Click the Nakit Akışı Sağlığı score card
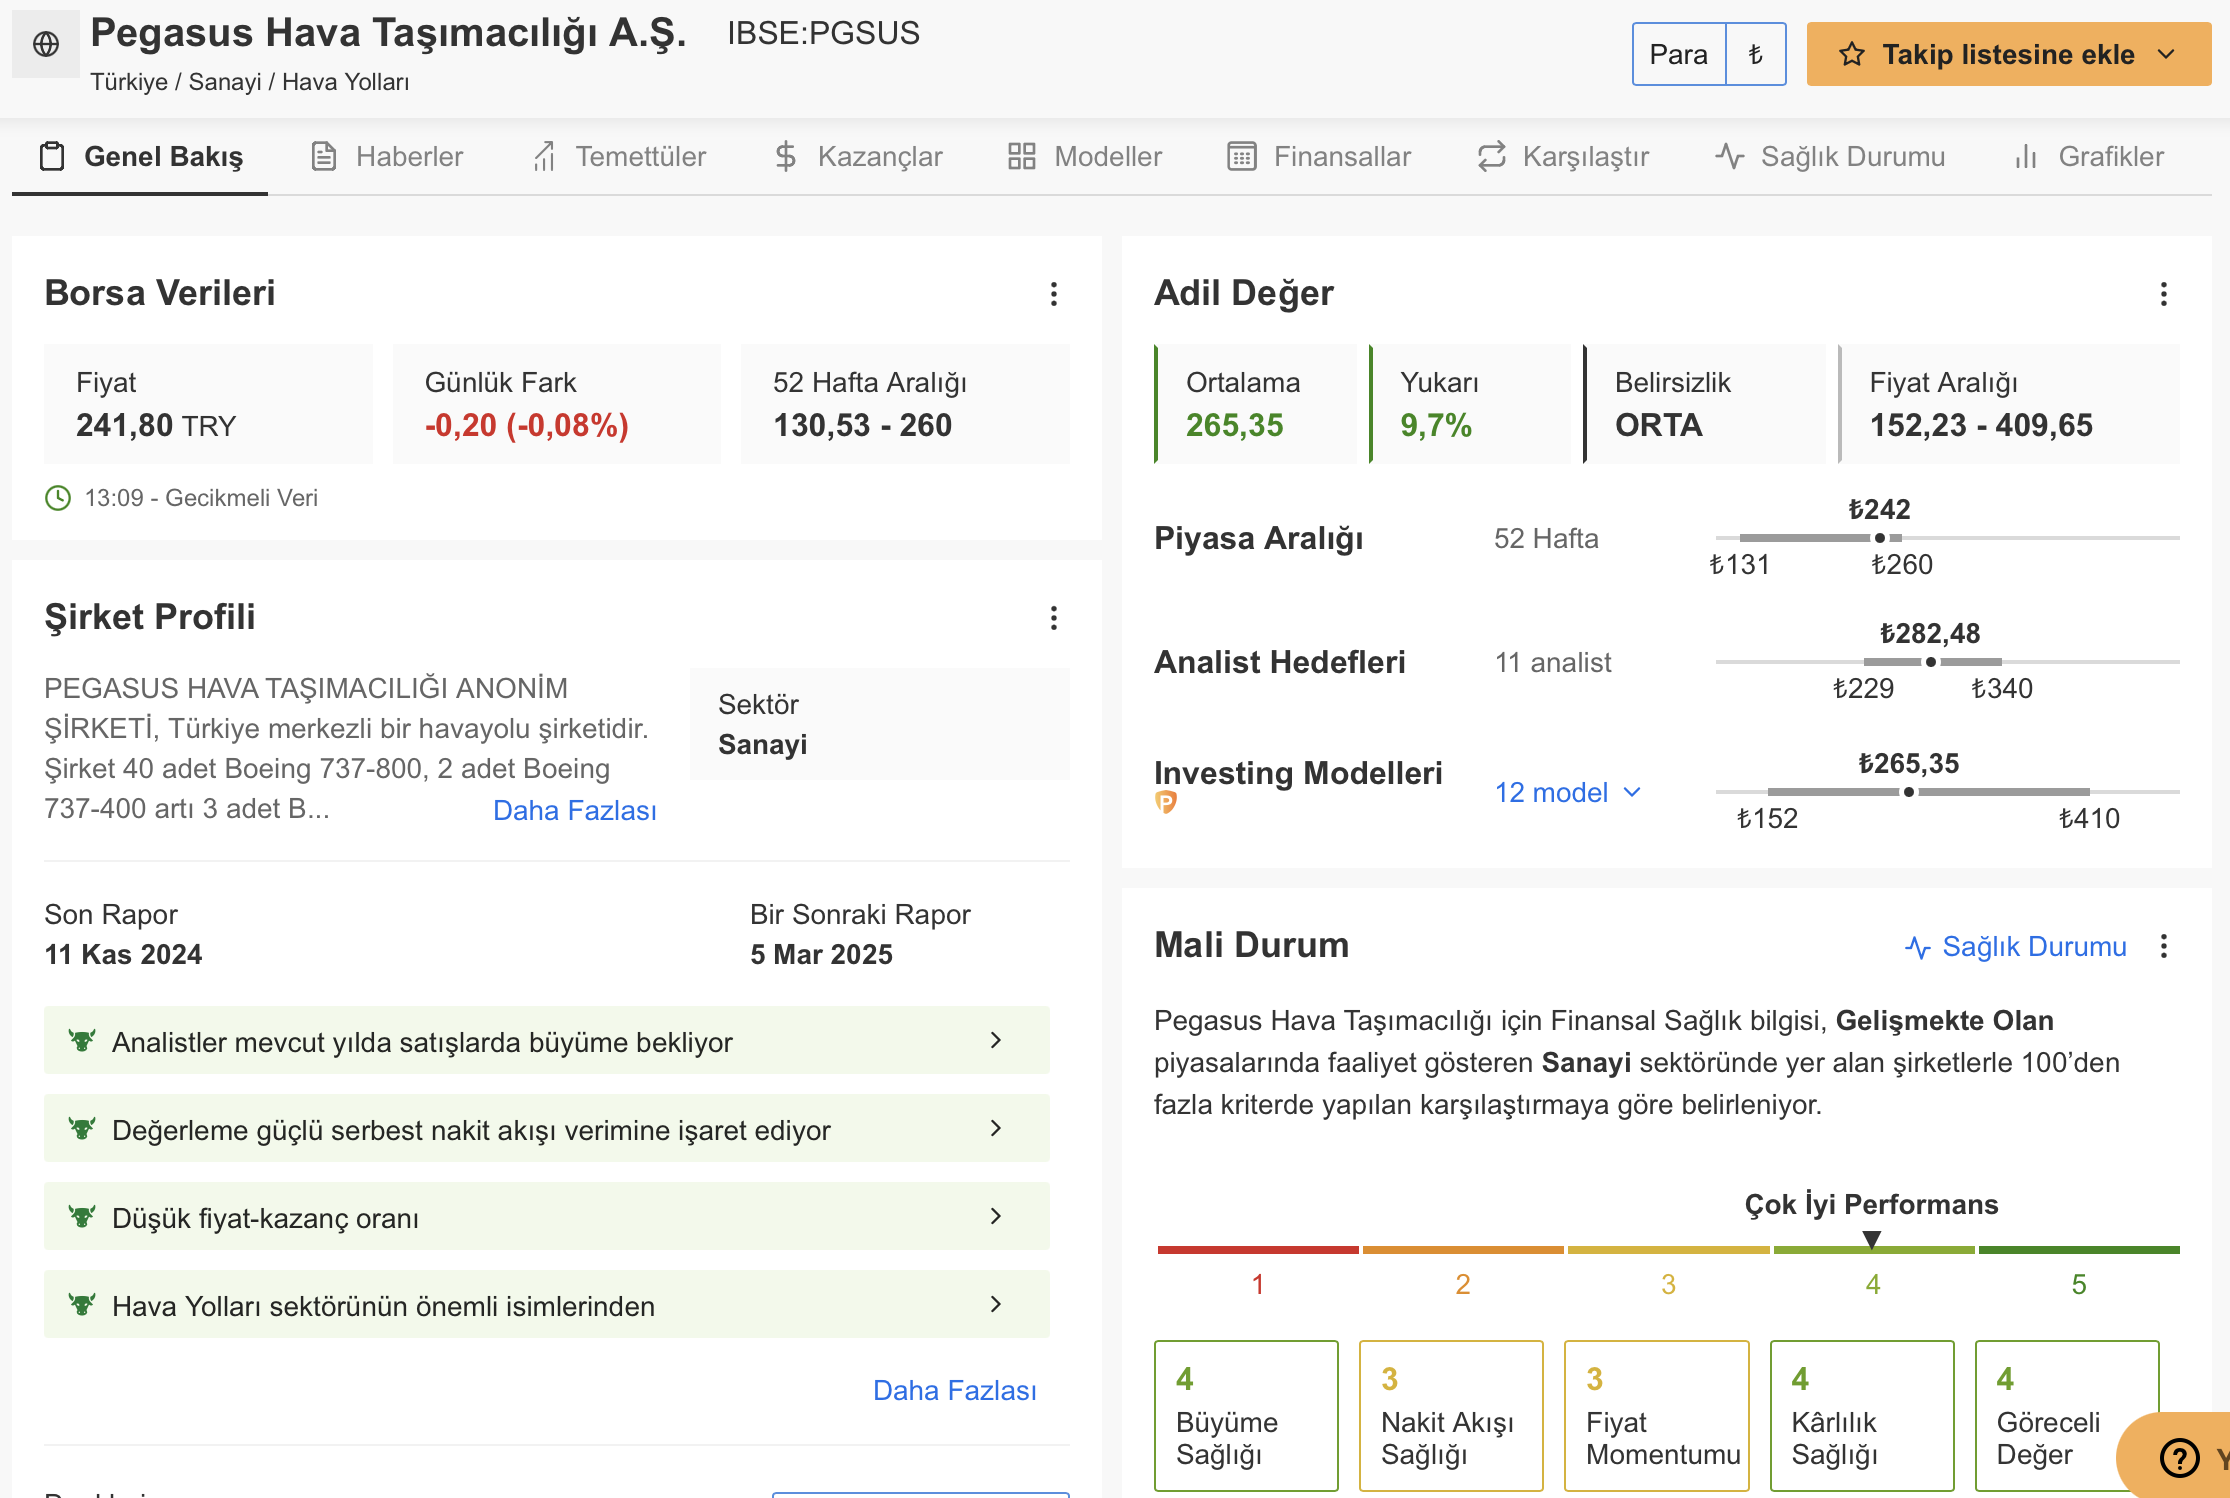Screen dimensions: 2230x1498 (x=1451, y=1415)
